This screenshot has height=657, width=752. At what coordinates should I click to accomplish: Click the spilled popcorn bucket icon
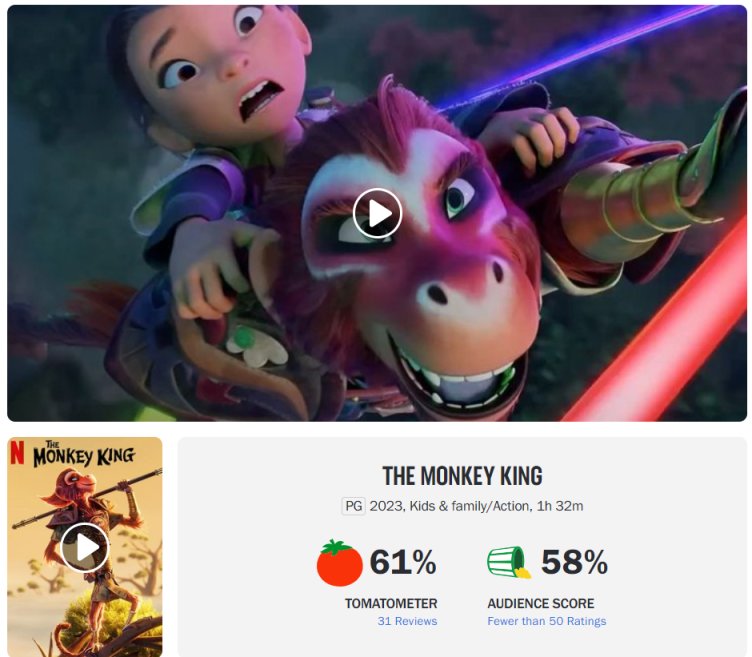tap(509, 562)
